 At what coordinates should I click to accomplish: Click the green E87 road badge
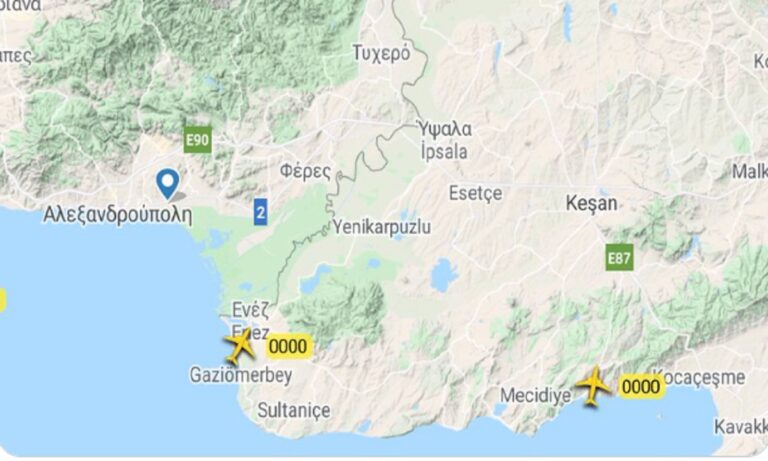pyautogui.click(x=619, y=258)
